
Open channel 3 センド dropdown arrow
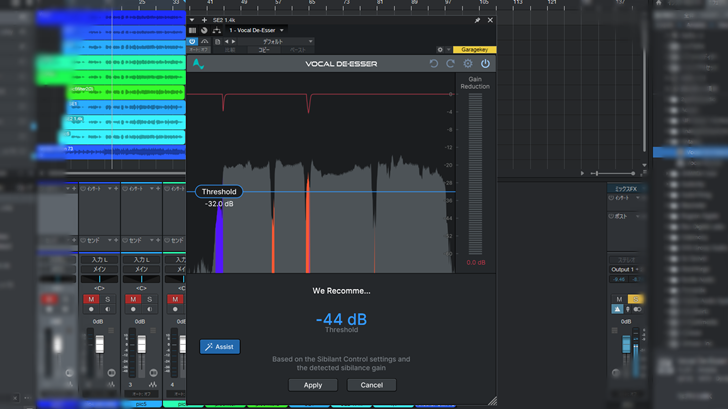pos(151,240)
